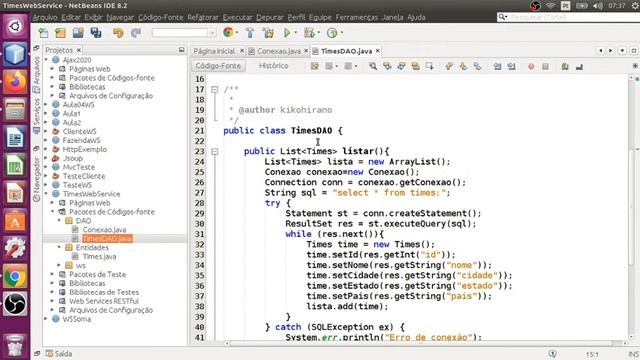Click the Comment lines icon in editor toolbar
Image resolution: width=640 pixels, height=360 pixels.
(565, 66)
